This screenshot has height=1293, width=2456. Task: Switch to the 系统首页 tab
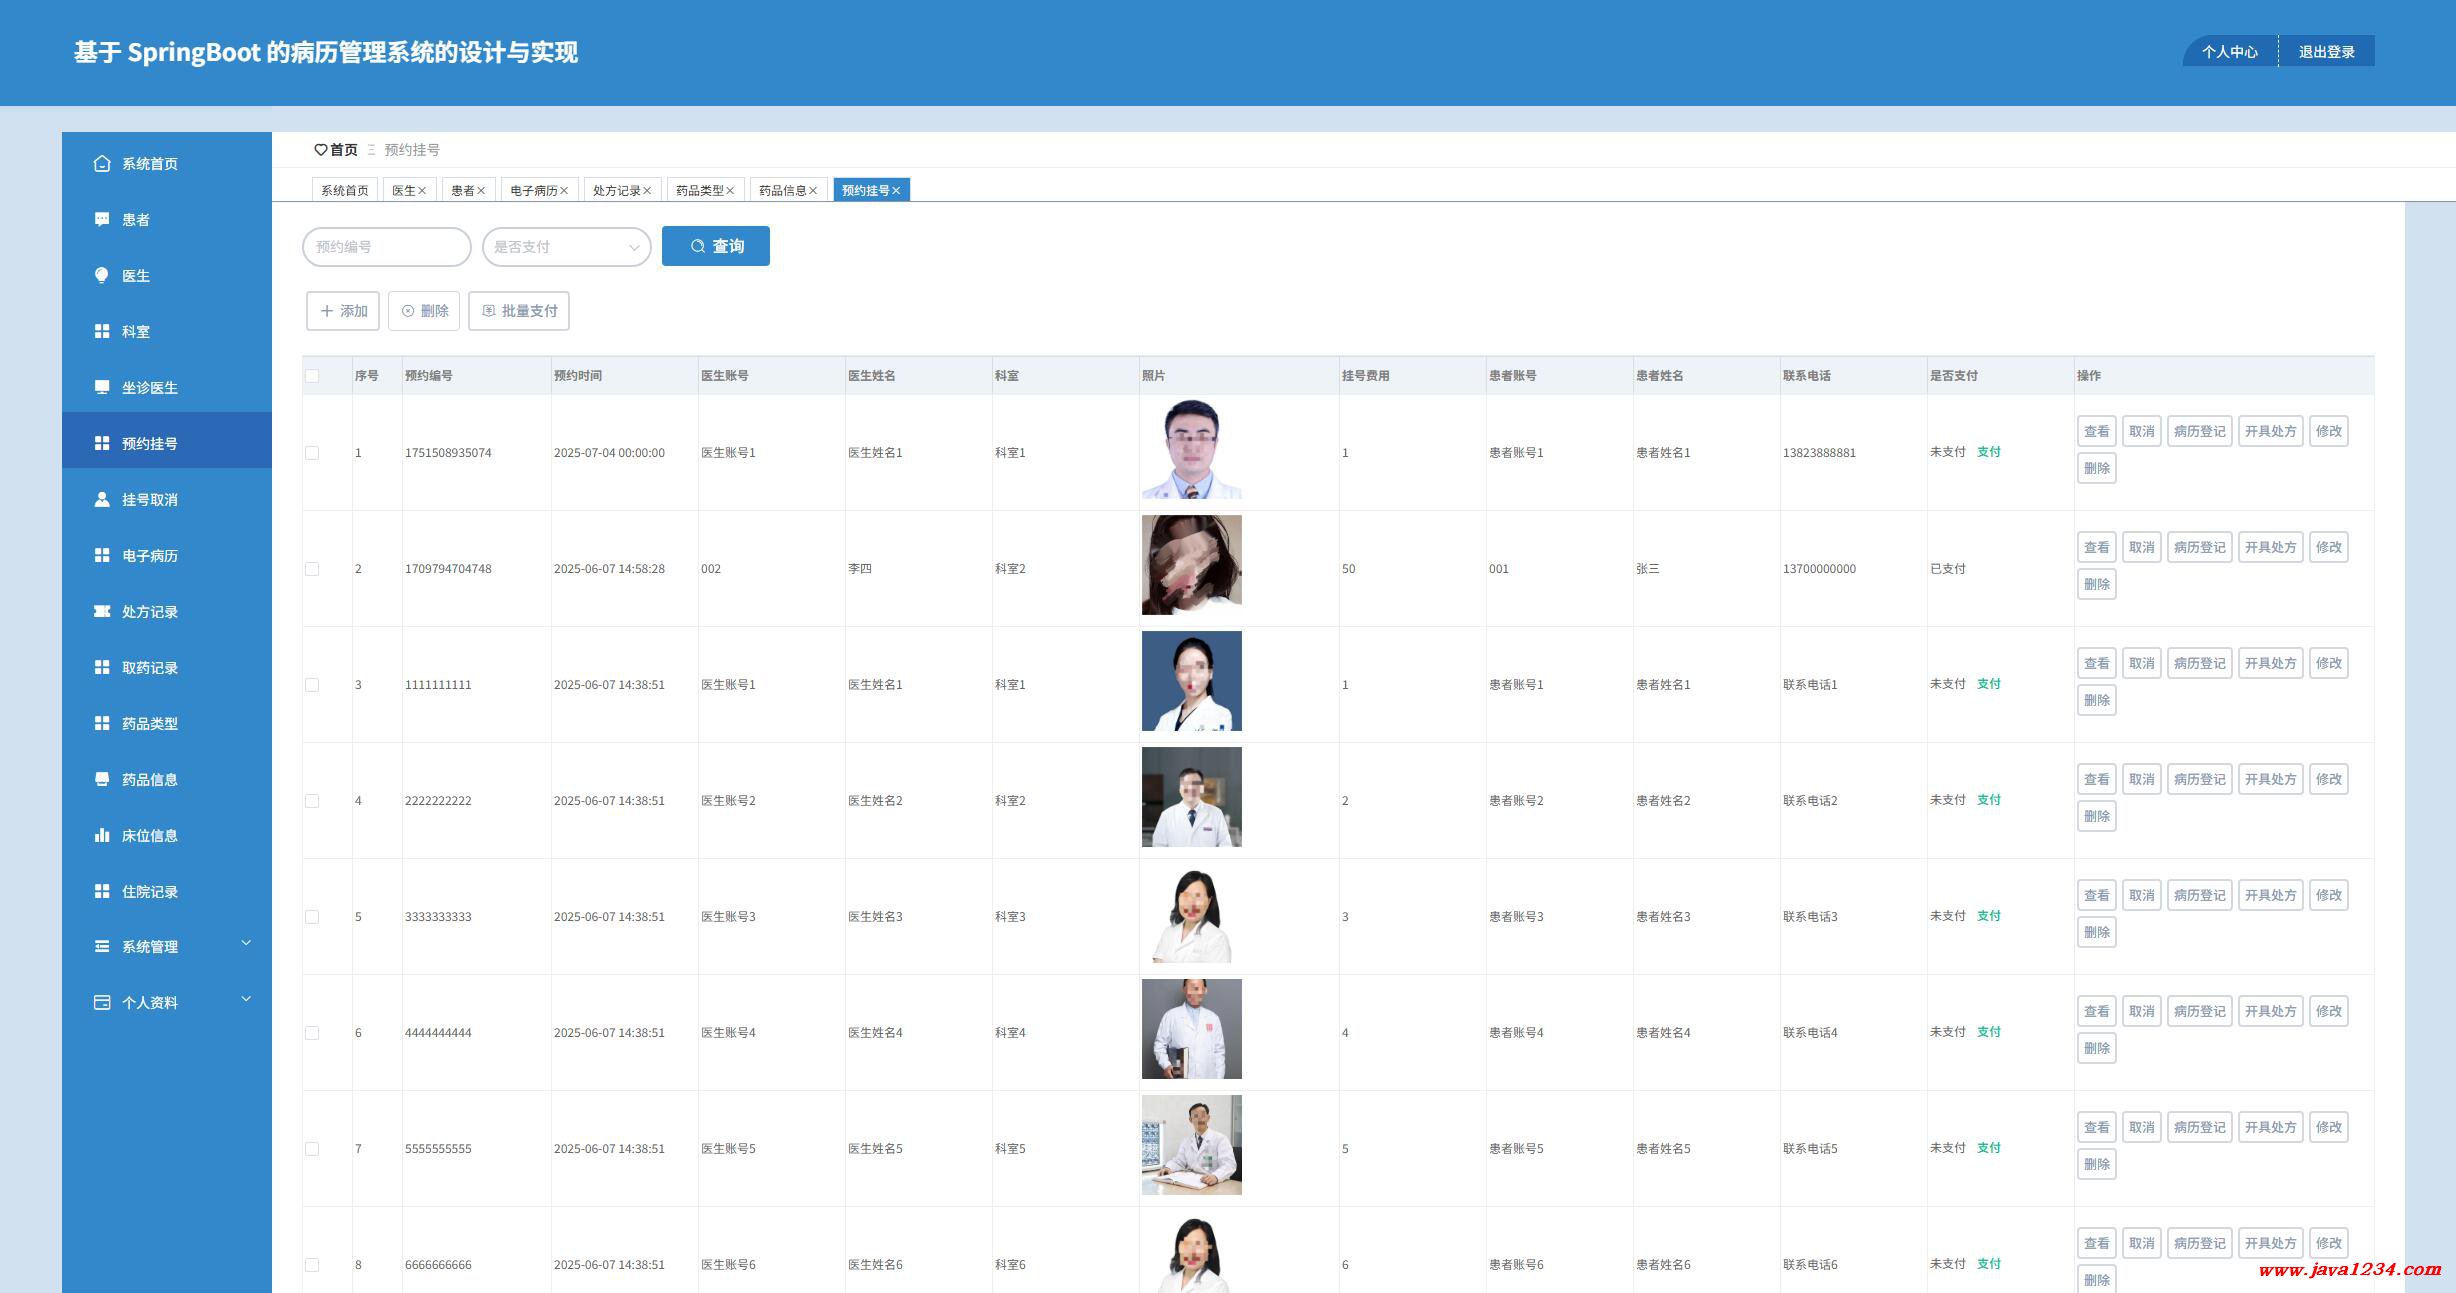[x=344, y=190]
